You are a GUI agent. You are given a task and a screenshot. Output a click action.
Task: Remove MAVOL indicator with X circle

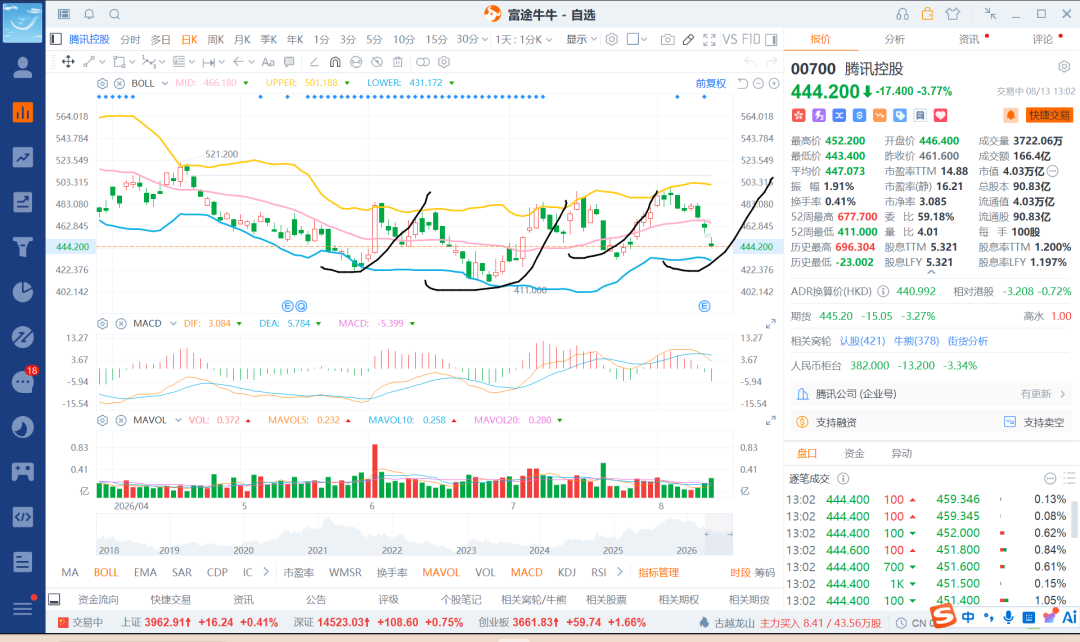pos(121,420)
